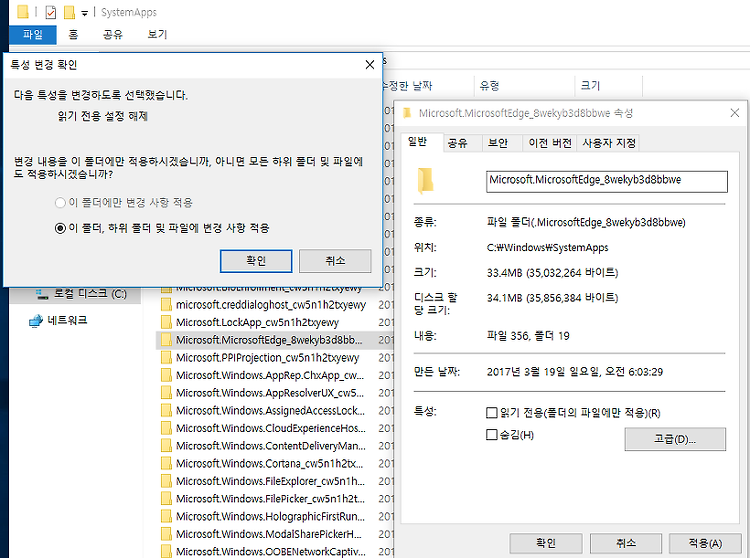Viewport: 750px width, 558px height.
Task: Open quick access toolbar customize dropdown arrow
Action: (85, 13)
